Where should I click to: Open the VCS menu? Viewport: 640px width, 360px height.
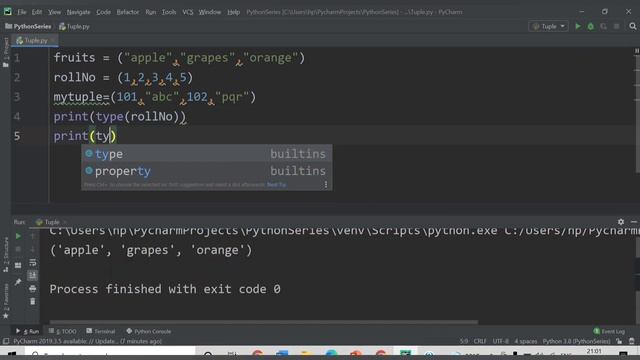188,12
